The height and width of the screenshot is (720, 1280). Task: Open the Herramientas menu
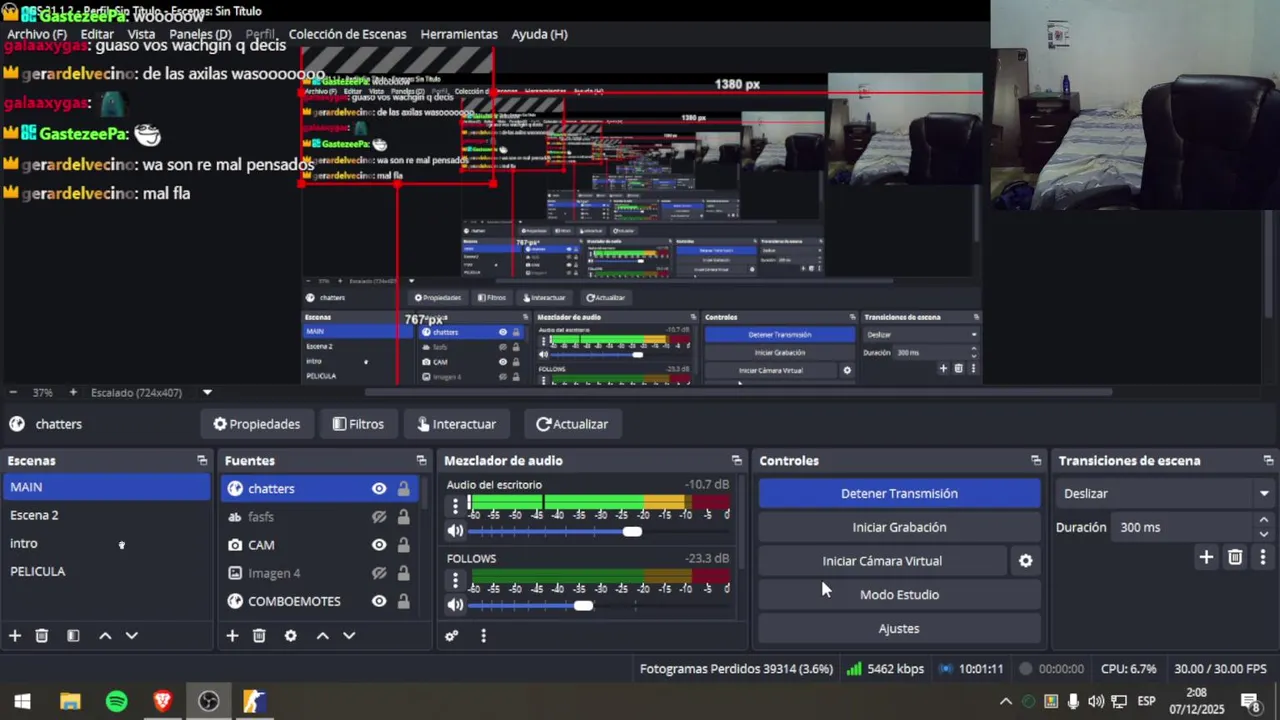click(x=459, y=34)
